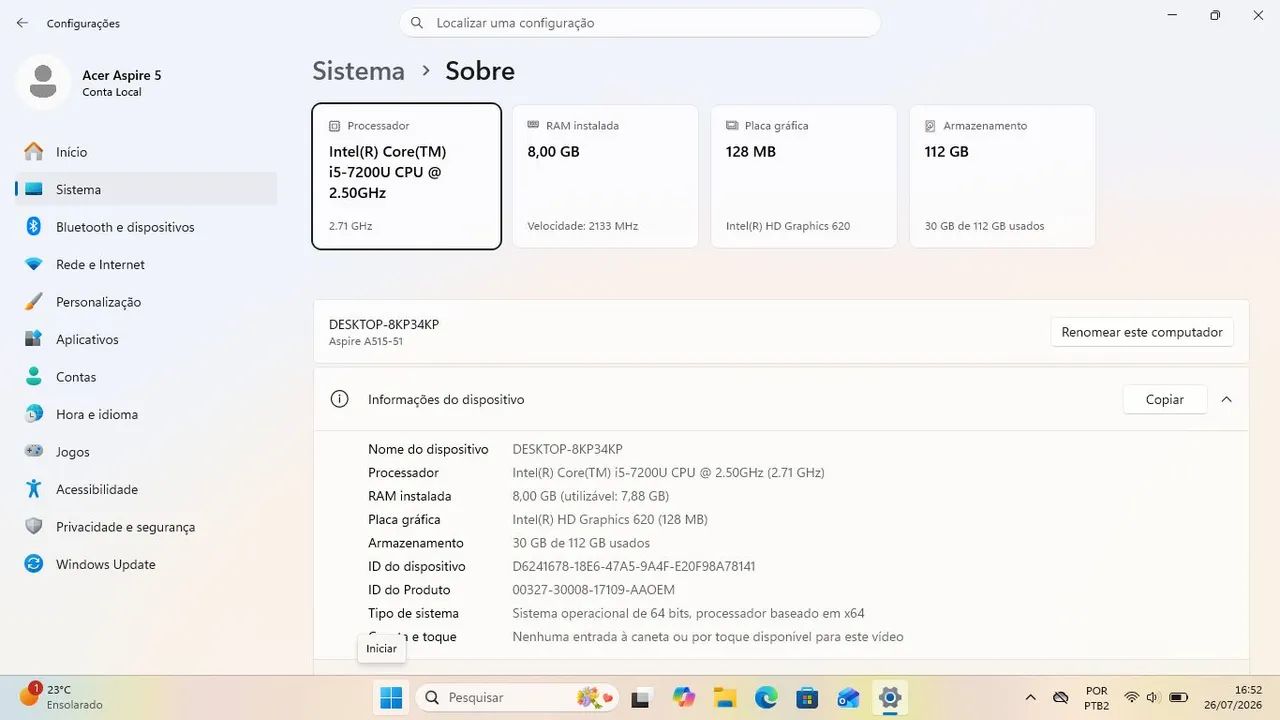Open Jogos settings
Image resolution: width=1280 pixels, height=720 pixels.
point(146,452)
